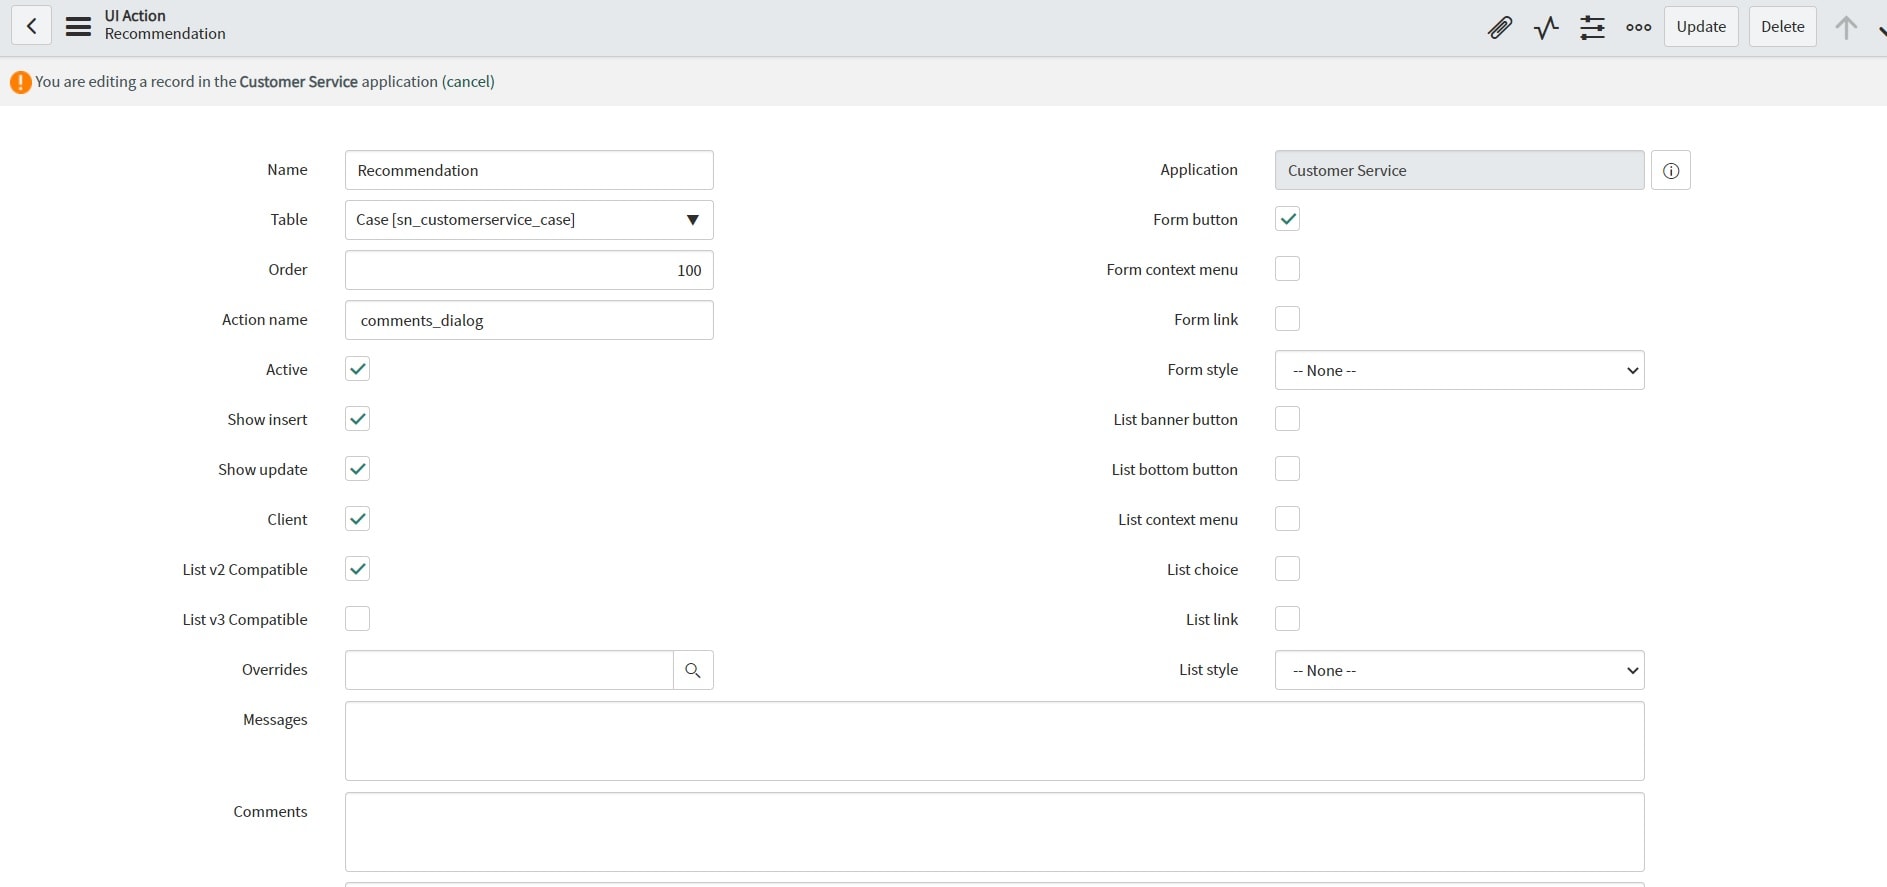Open Overrides lookup magnifier icon

tap(693, 670)
